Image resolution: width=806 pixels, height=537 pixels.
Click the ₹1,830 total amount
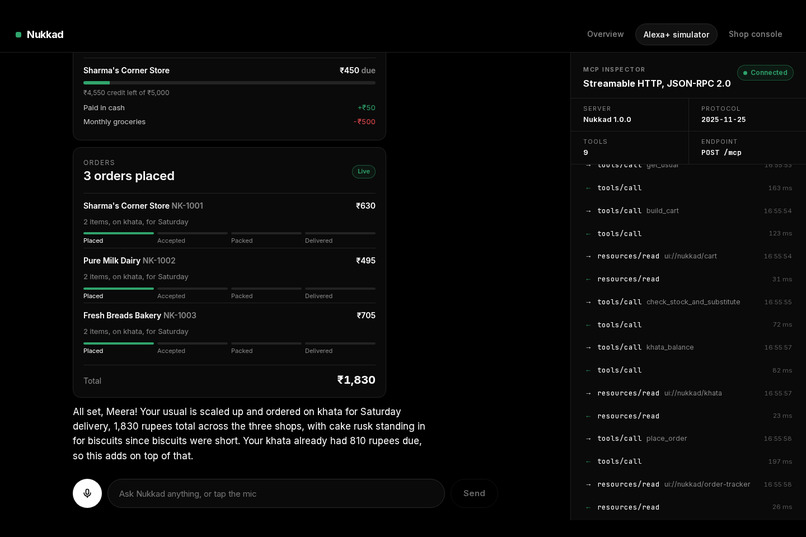point(356,380)
